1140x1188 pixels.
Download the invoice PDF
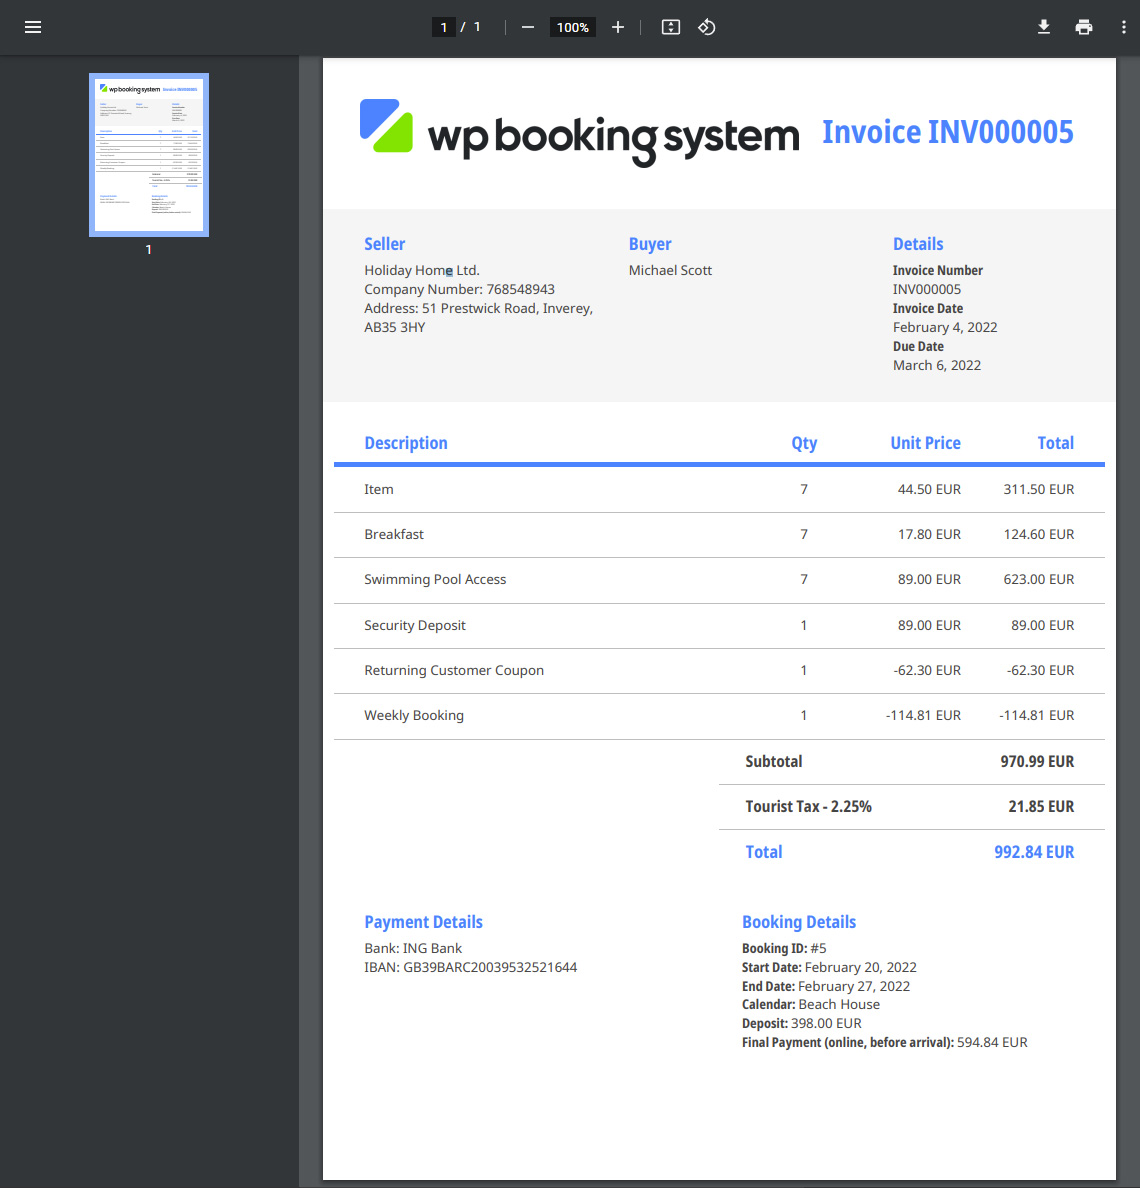(1043, 27)
